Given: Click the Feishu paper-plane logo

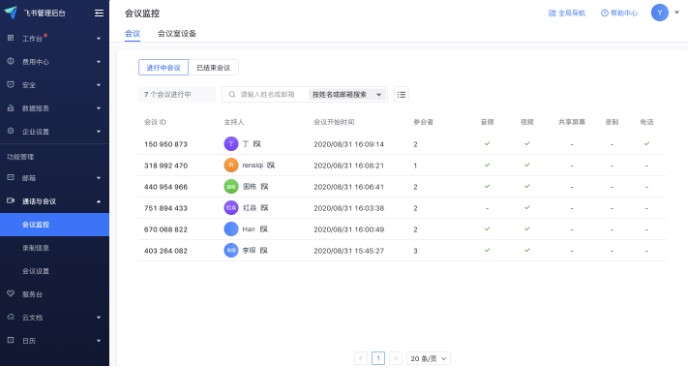Looking at the screenshot, I should click(x=11, y=12).
